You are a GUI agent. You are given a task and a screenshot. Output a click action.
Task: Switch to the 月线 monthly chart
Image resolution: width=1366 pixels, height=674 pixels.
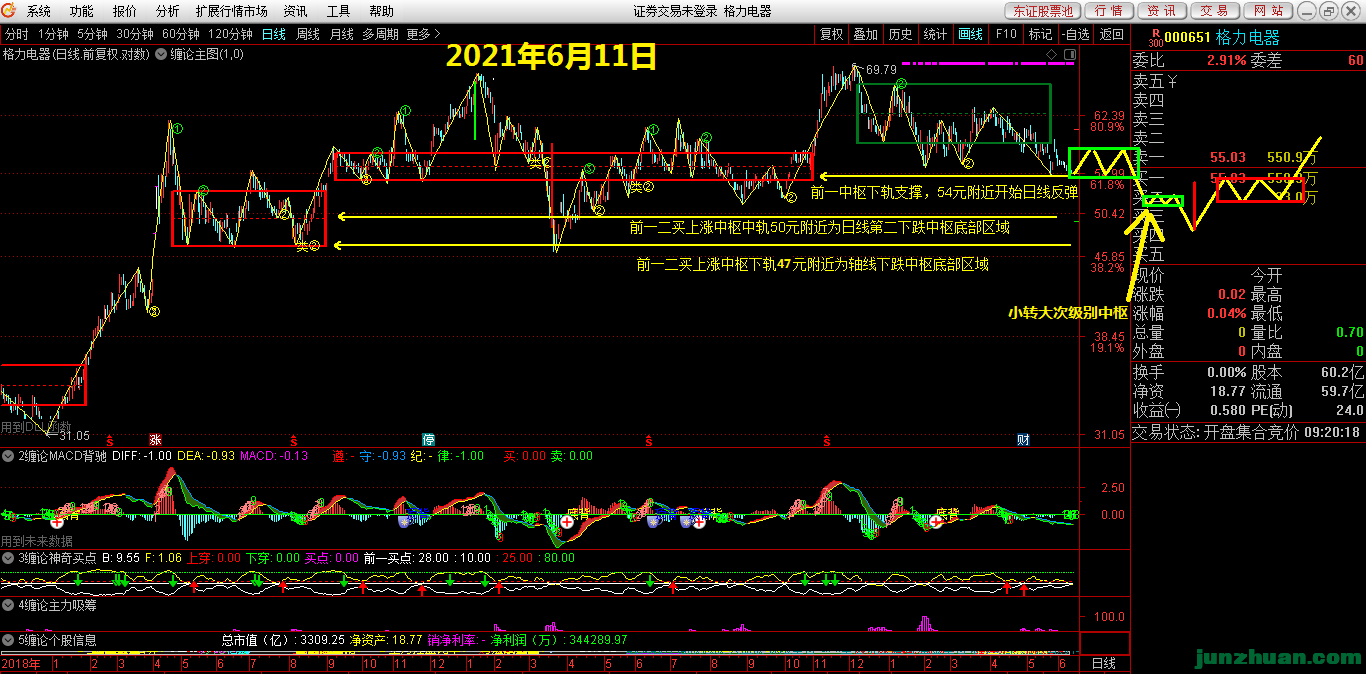[x=342, y=34]
